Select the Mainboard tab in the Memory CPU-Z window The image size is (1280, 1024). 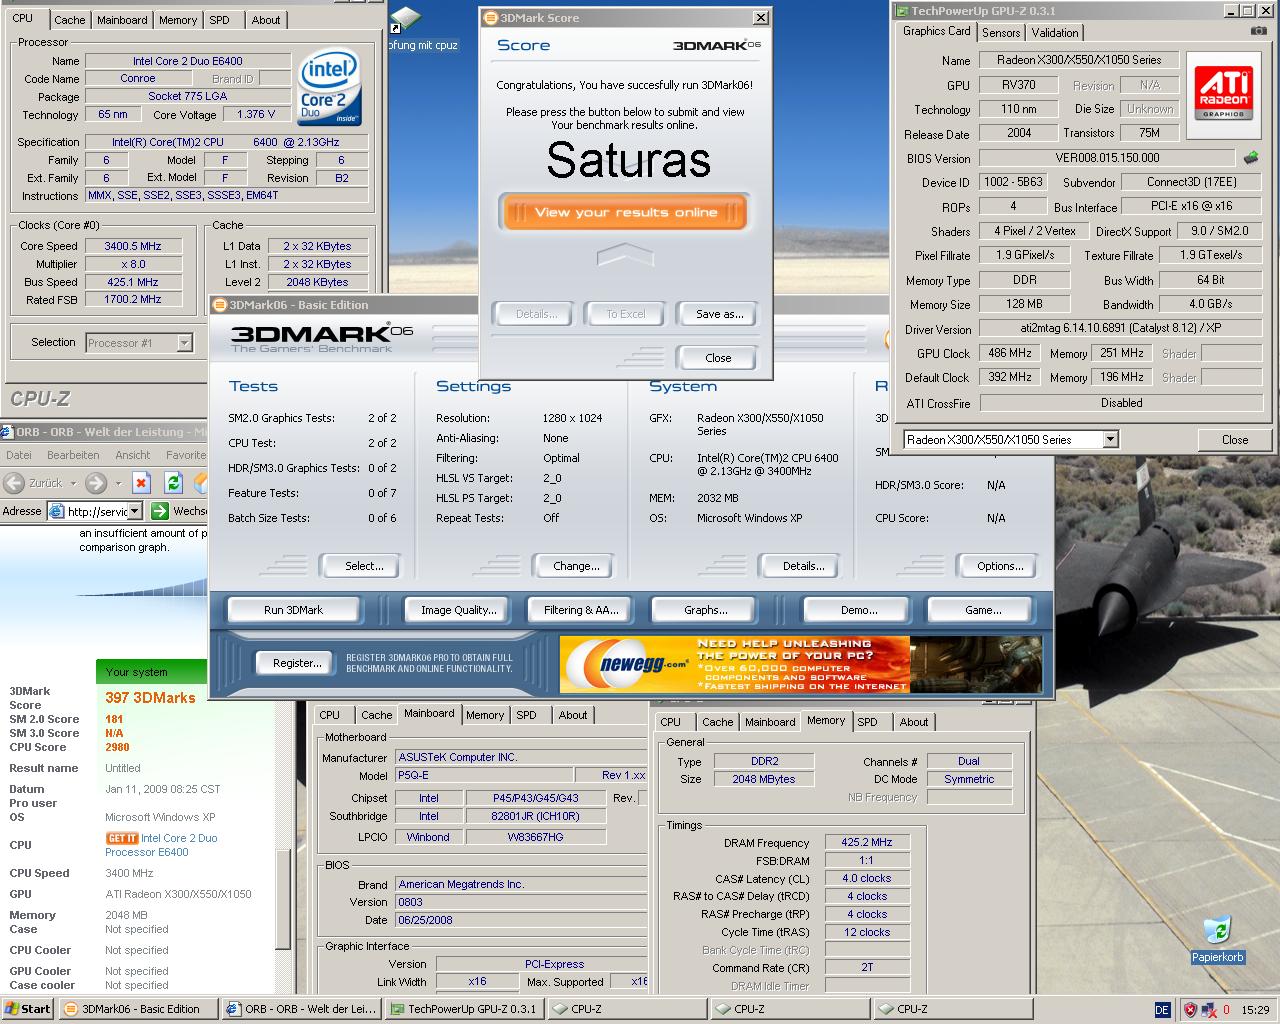tap(770, 722)
